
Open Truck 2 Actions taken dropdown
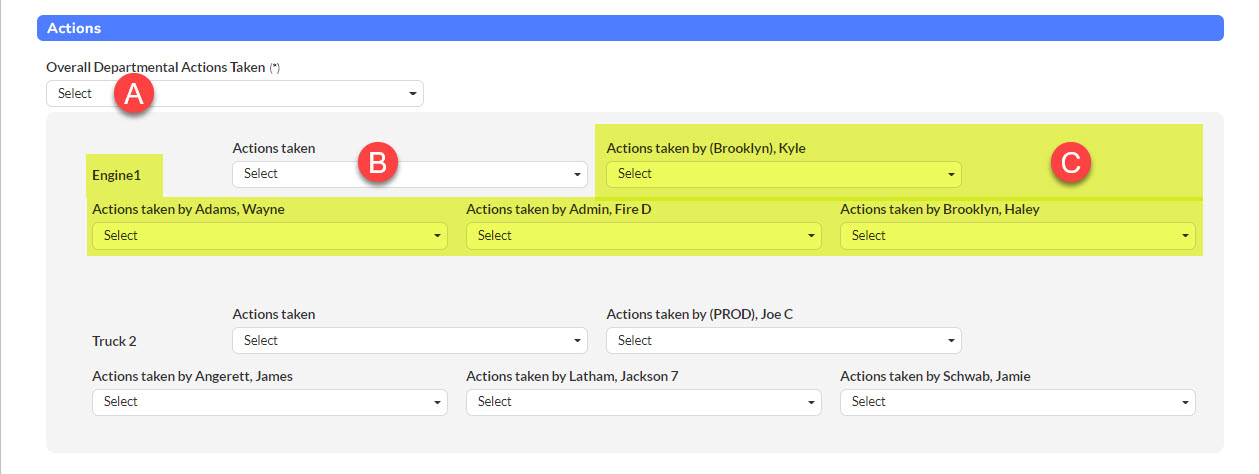(410, 341)
